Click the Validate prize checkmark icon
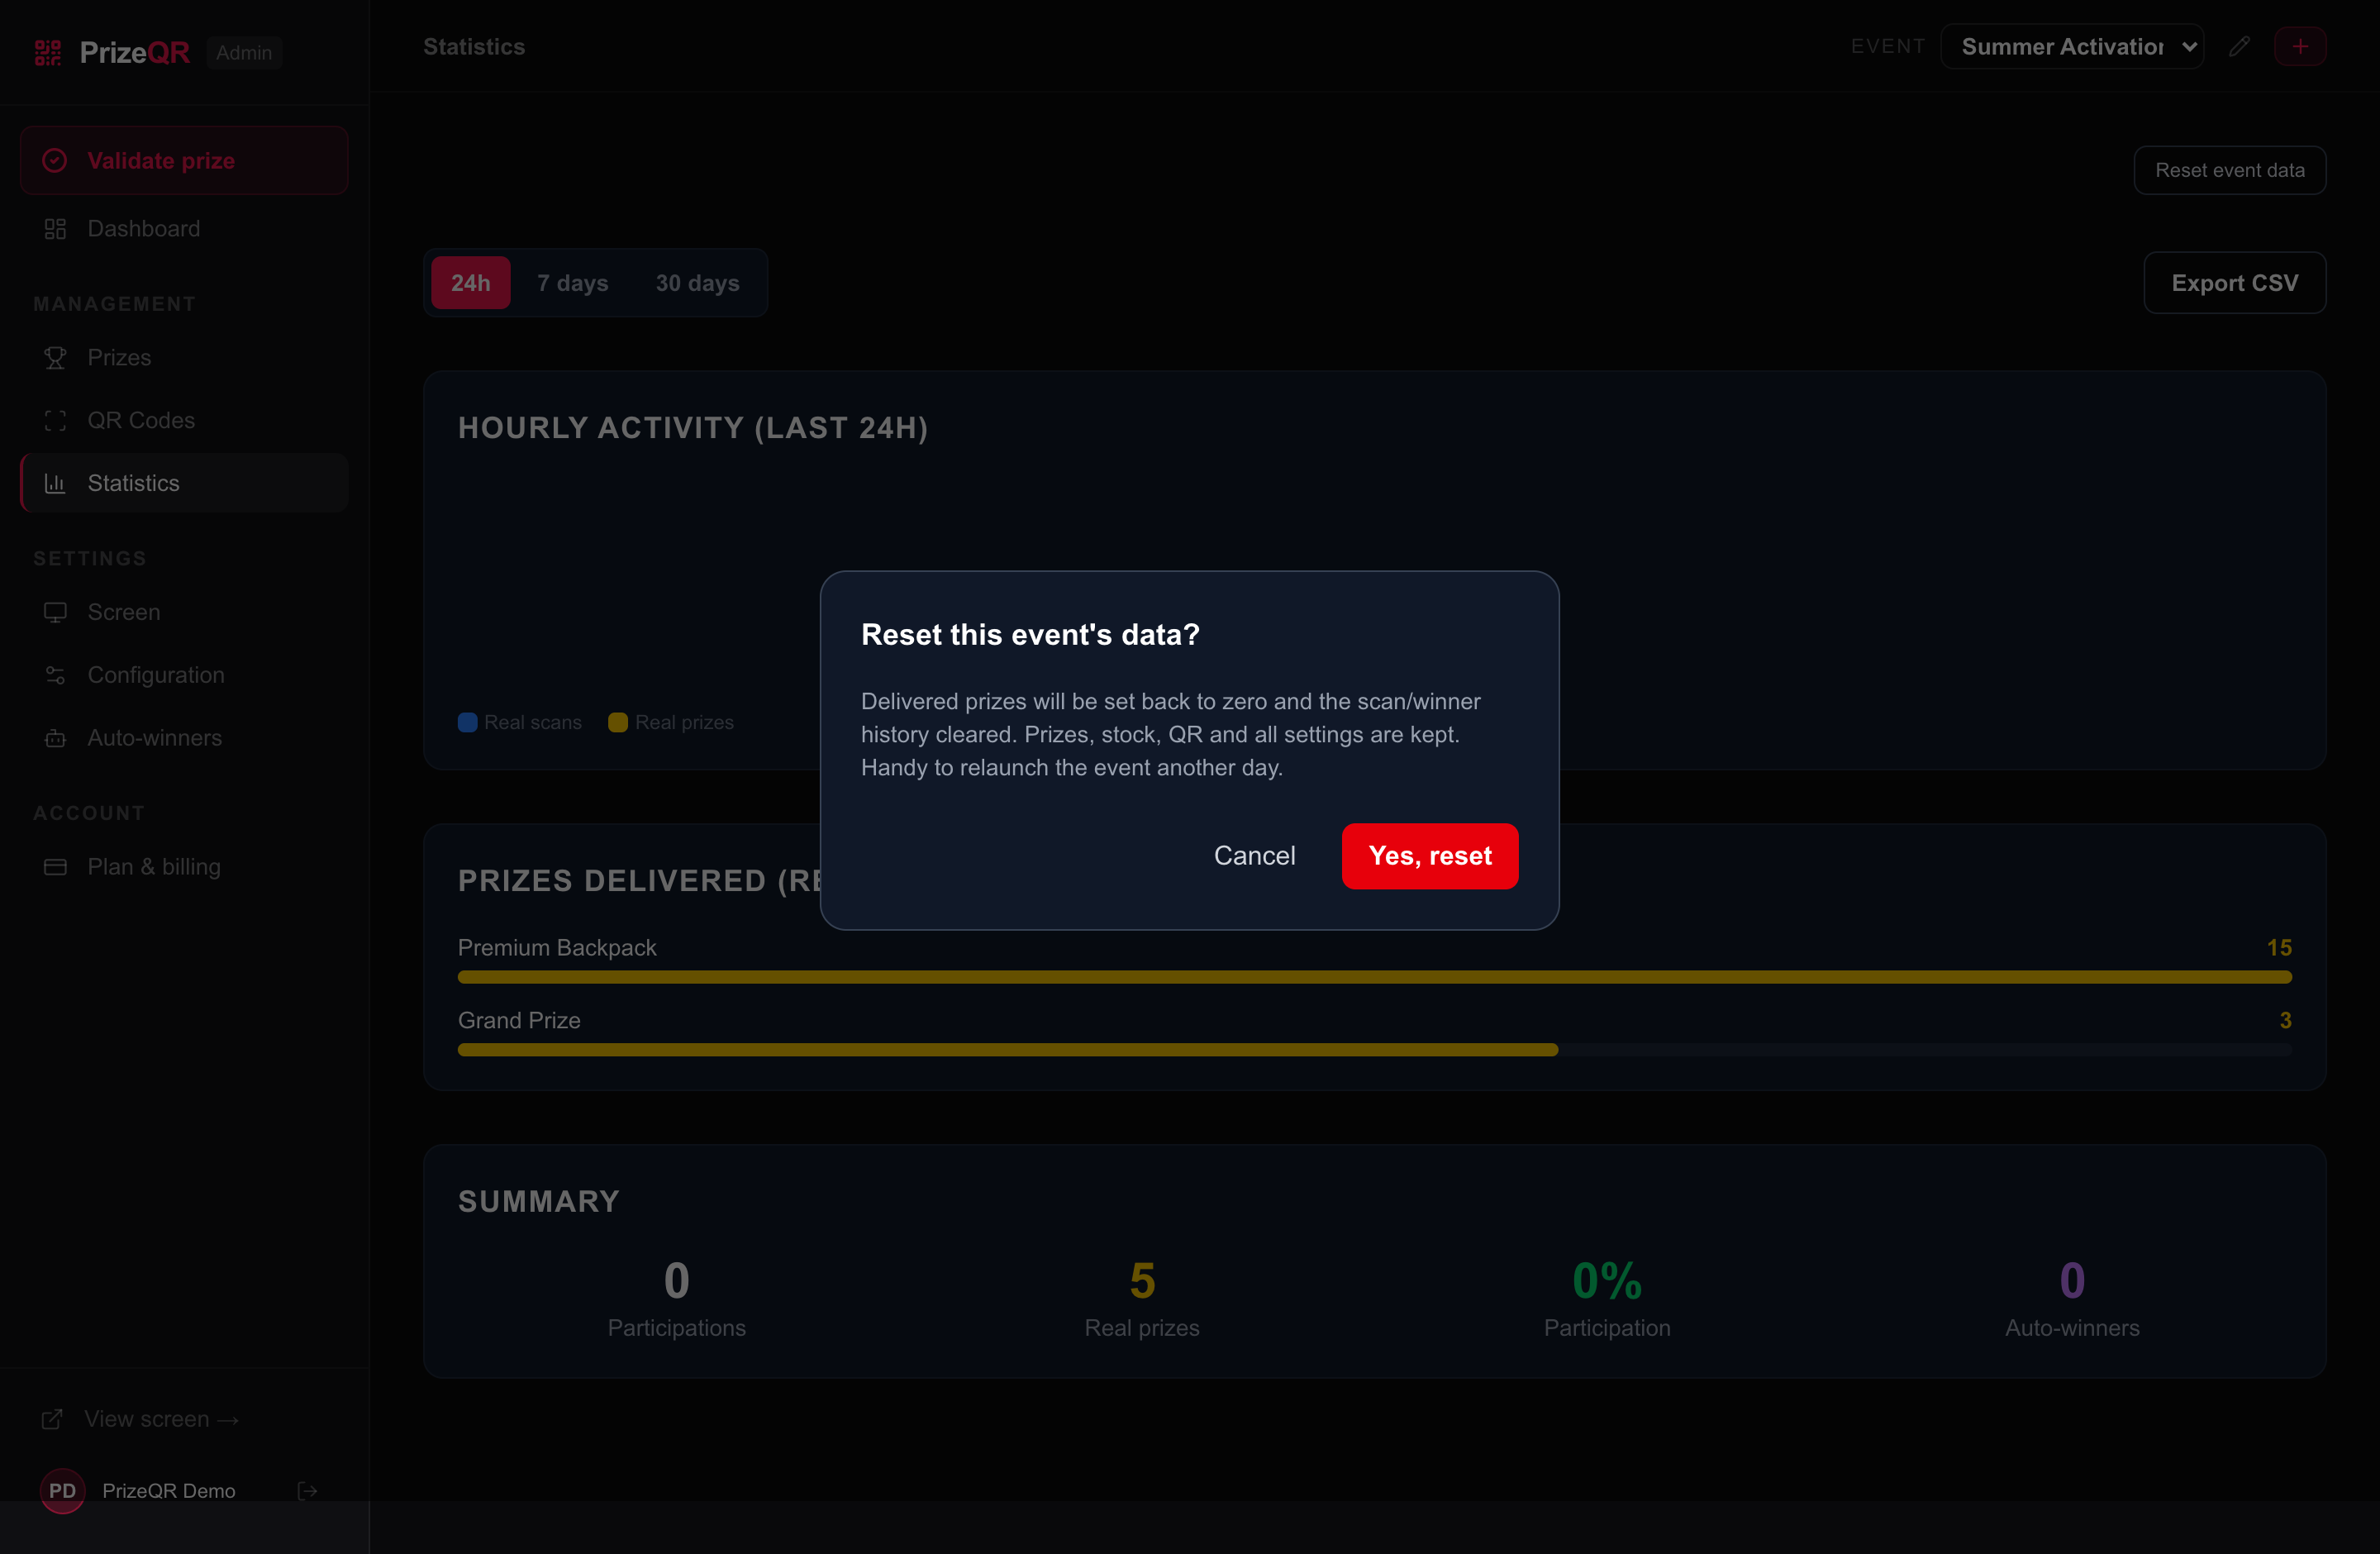2380x1554 pixels. (x=55, y=161)
